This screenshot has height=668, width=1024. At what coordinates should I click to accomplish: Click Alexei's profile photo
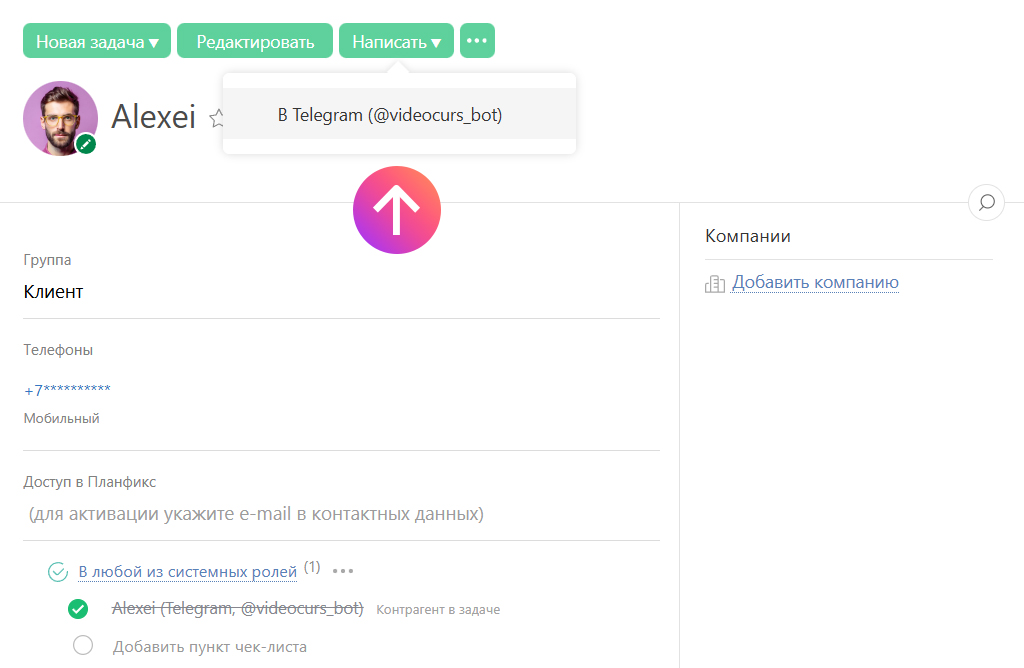pyautogui.click(x=58, y=116)
